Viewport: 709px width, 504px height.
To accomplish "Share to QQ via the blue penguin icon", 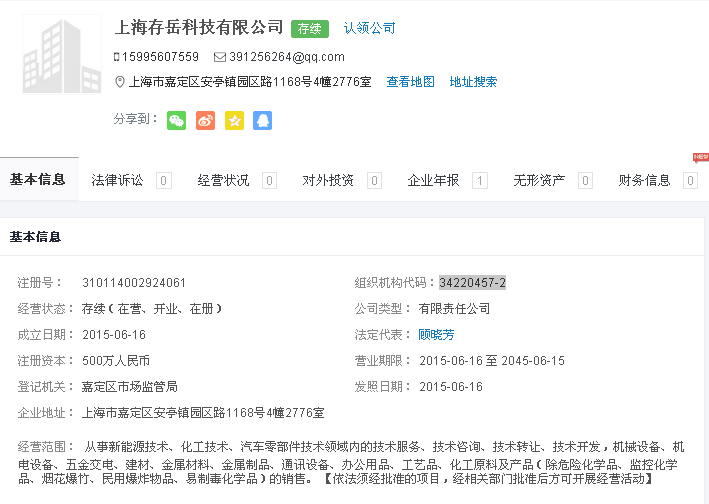I will 262,120.
